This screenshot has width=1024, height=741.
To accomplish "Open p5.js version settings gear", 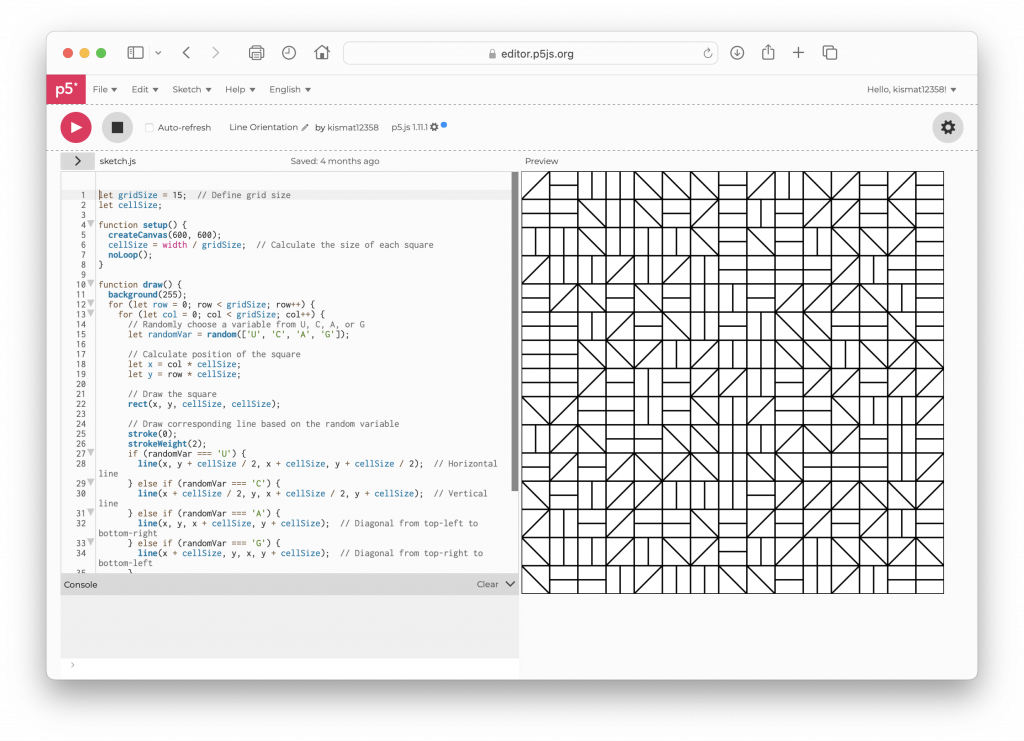I will click(434, 128).
